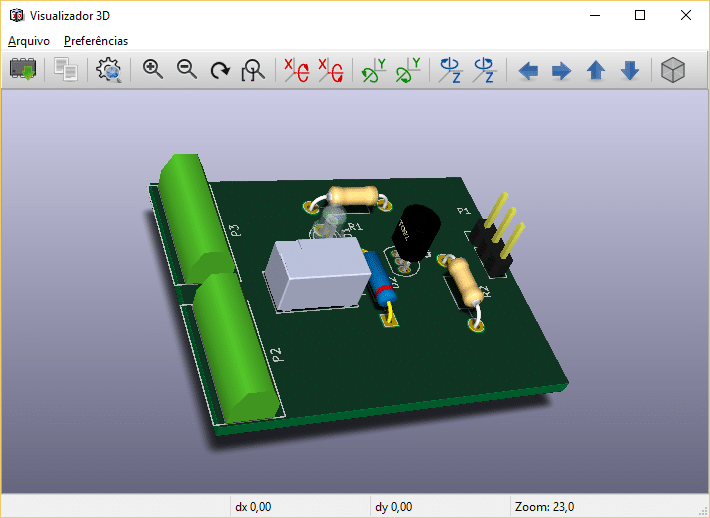The width and height of the screenshot is (710, 518).
Task: Redraw the 3D view
Action: (220, 70)
